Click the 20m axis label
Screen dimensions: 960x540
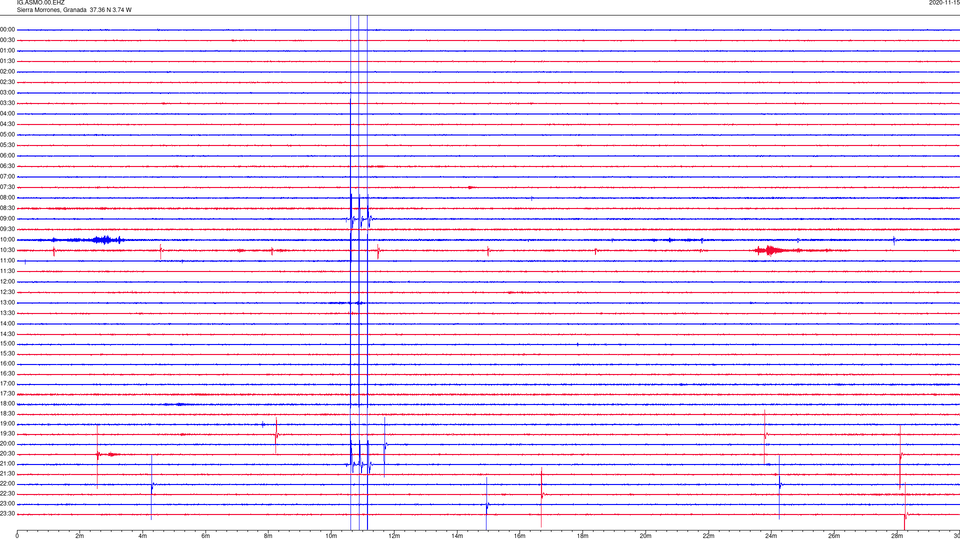click(645, 536)
